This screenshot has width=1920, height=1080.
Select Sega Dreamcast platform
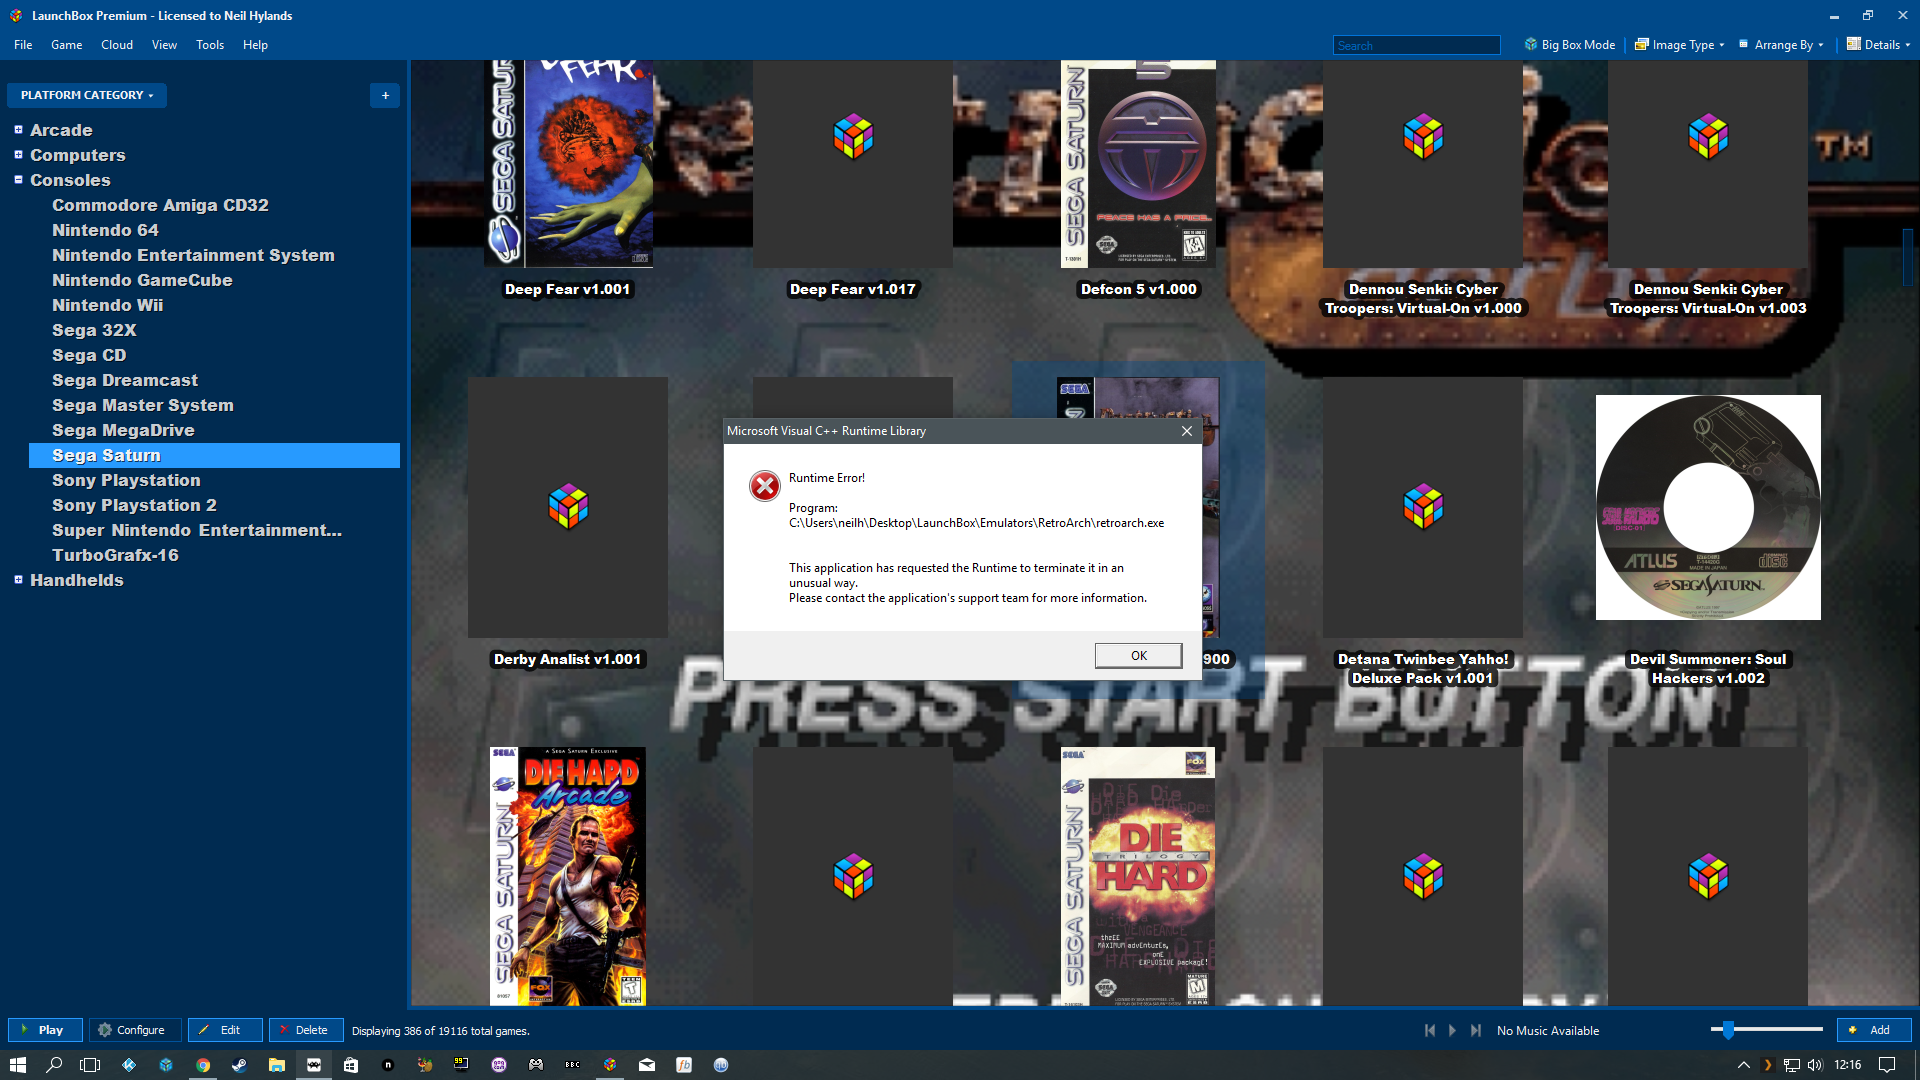click(x=125, y=380)
